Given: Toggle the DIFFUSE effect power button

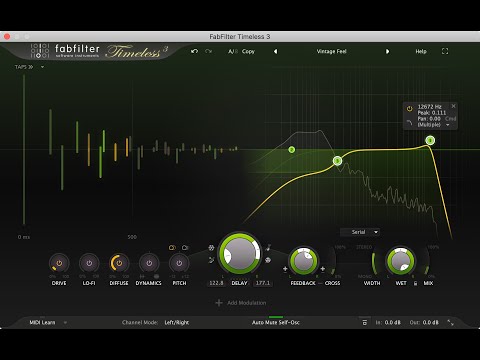Looking at the screenshot, I should click(x=119, y=263).
